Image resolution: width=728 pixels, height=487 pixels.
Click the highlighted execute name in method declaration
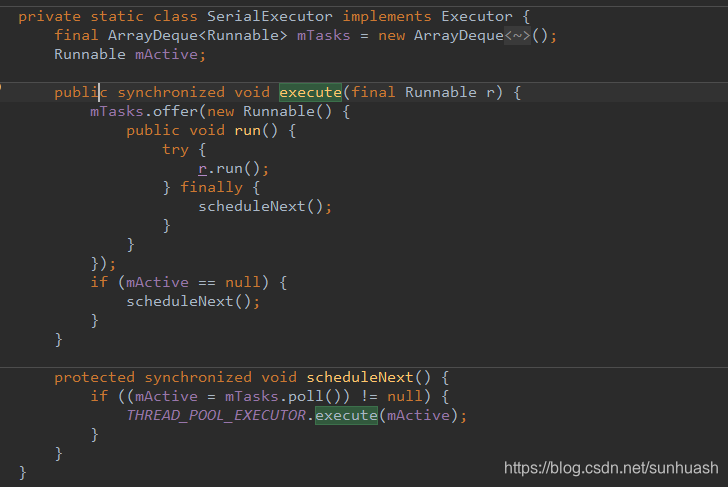point(310,92)
